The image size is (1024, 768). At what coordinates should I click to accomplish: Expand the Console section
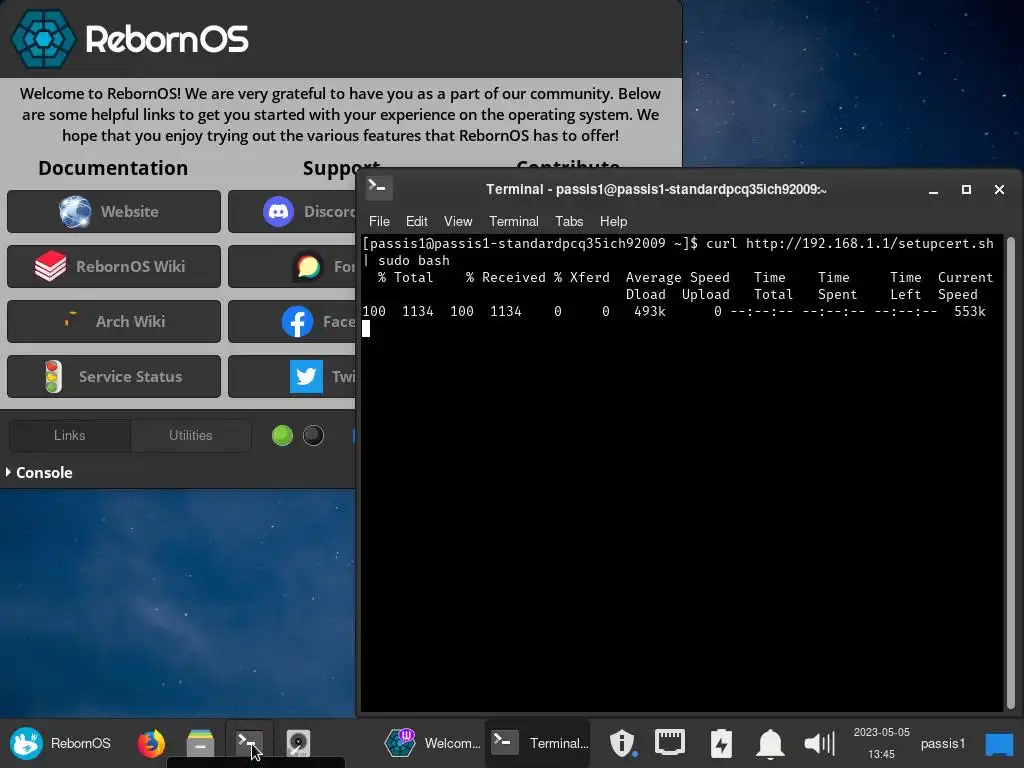[x=39, y=472]
